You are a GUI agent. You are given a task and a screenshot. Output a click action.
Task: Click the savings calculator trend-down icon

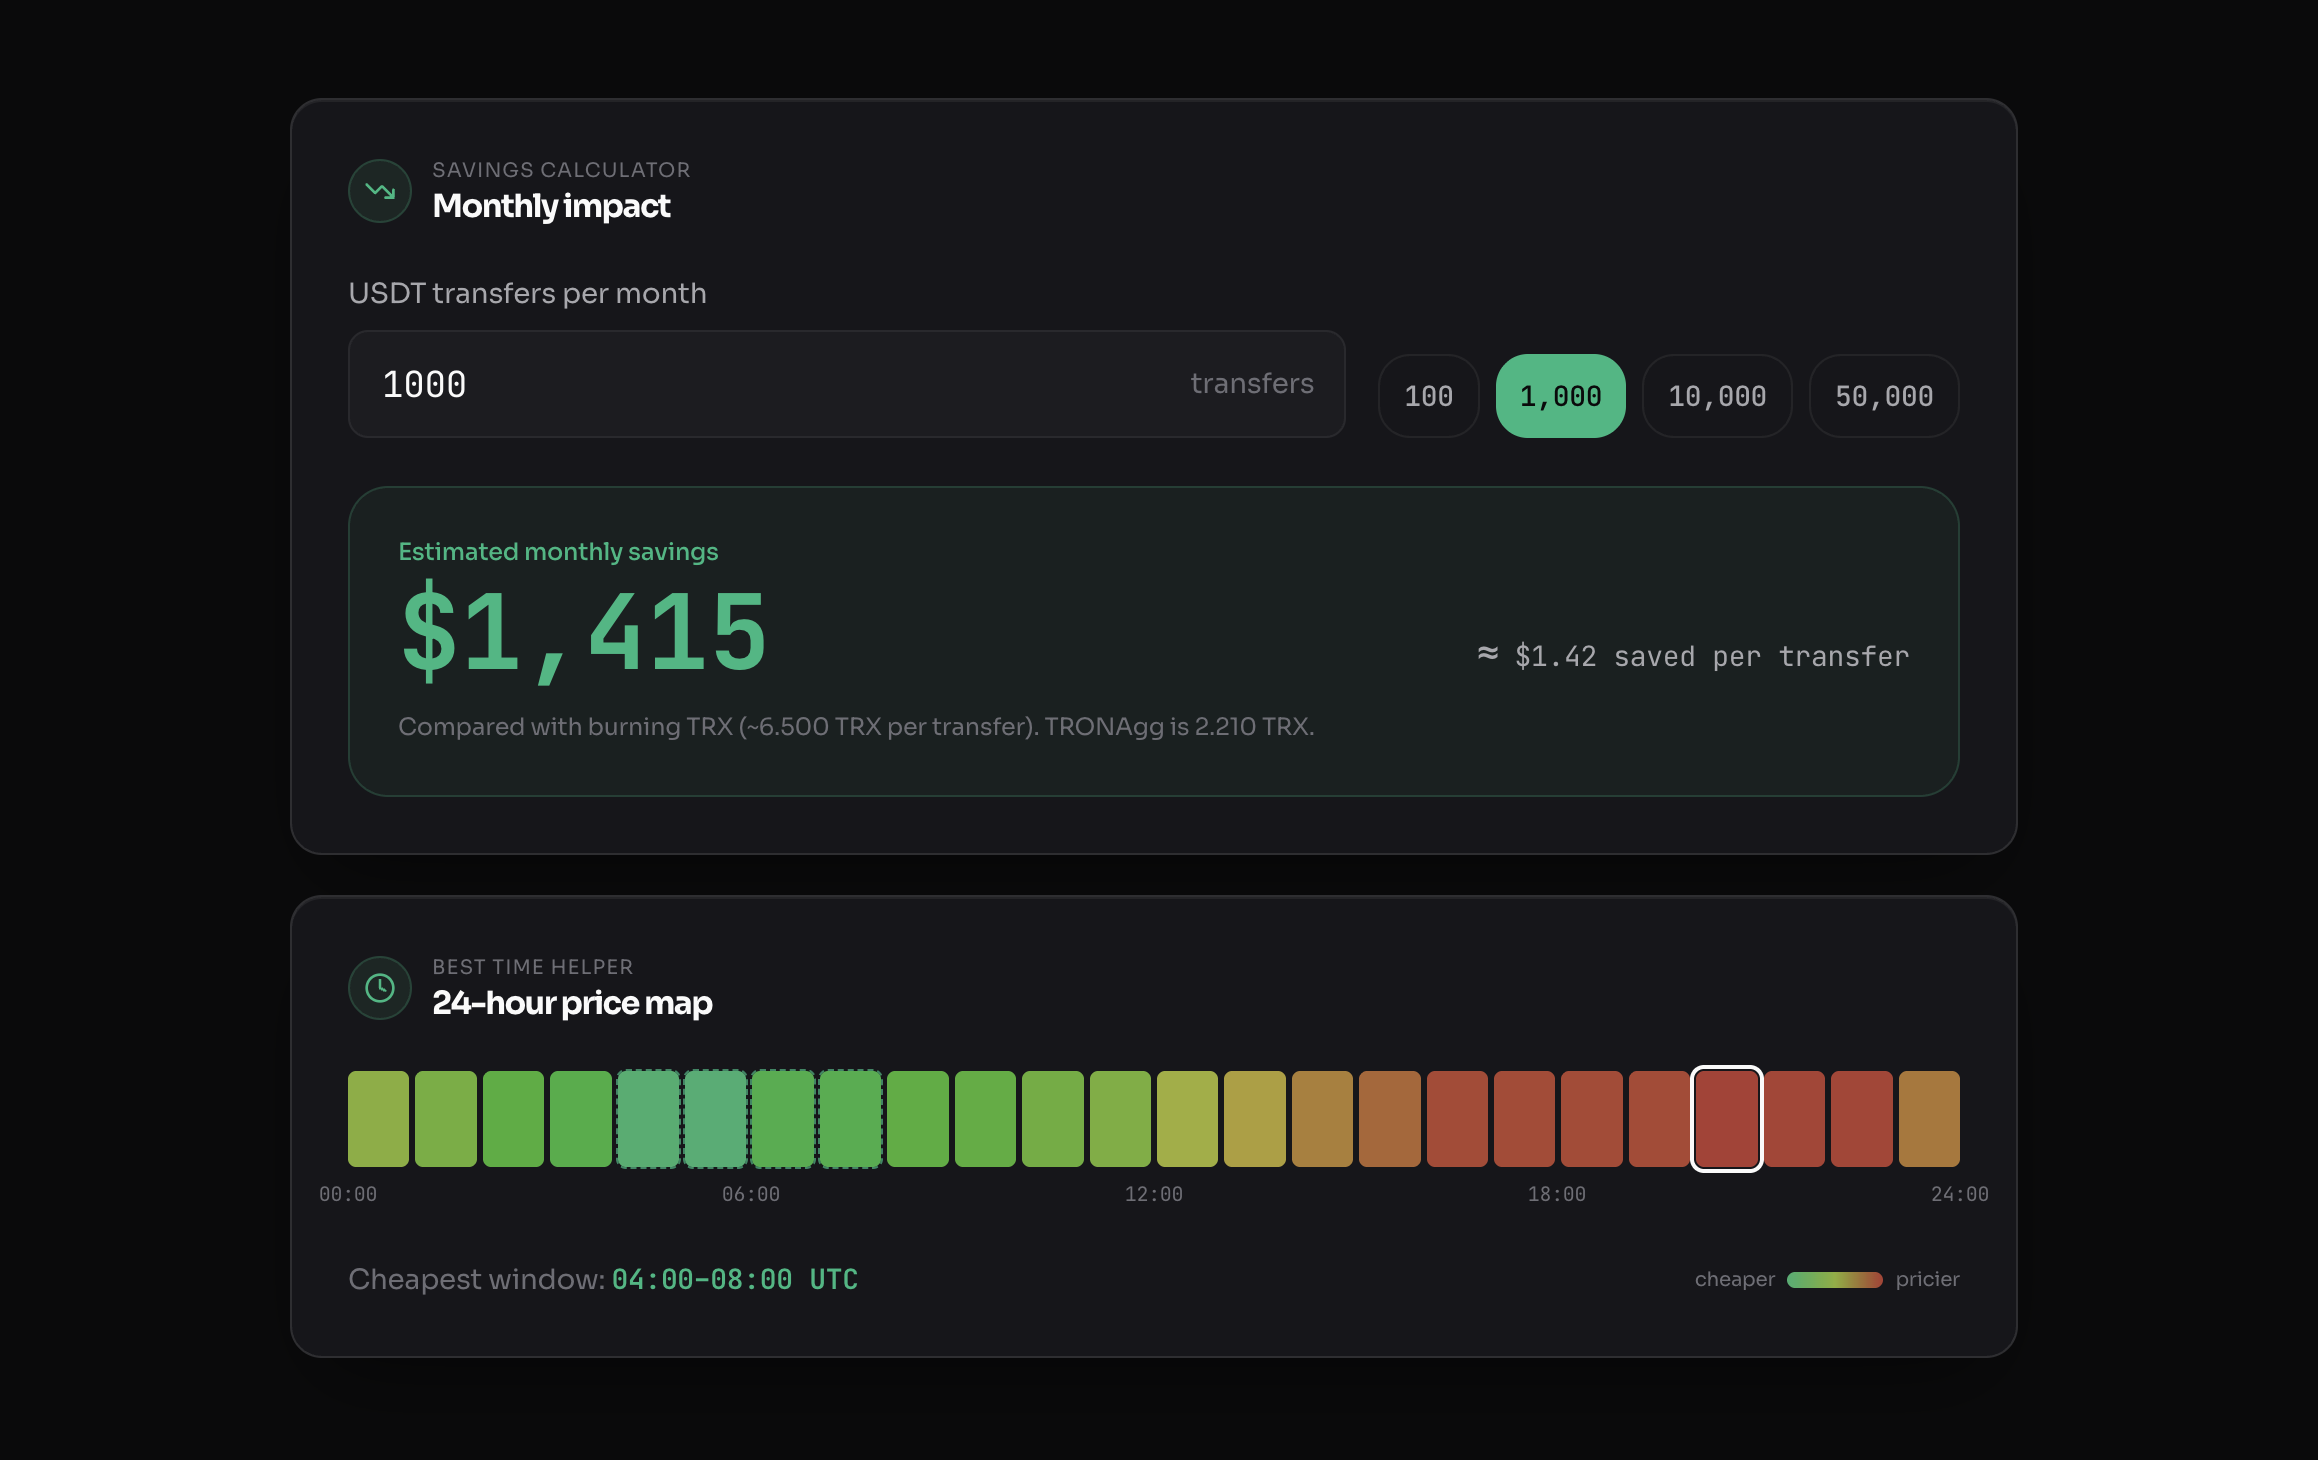(380, 191)
